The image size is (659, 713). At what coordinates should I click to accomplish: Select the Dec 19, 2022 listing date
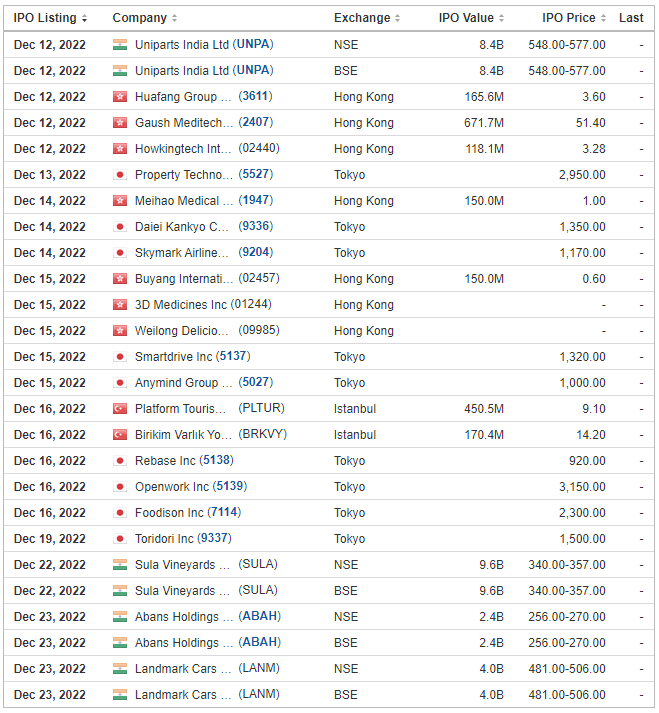click(x=50, y=539)
